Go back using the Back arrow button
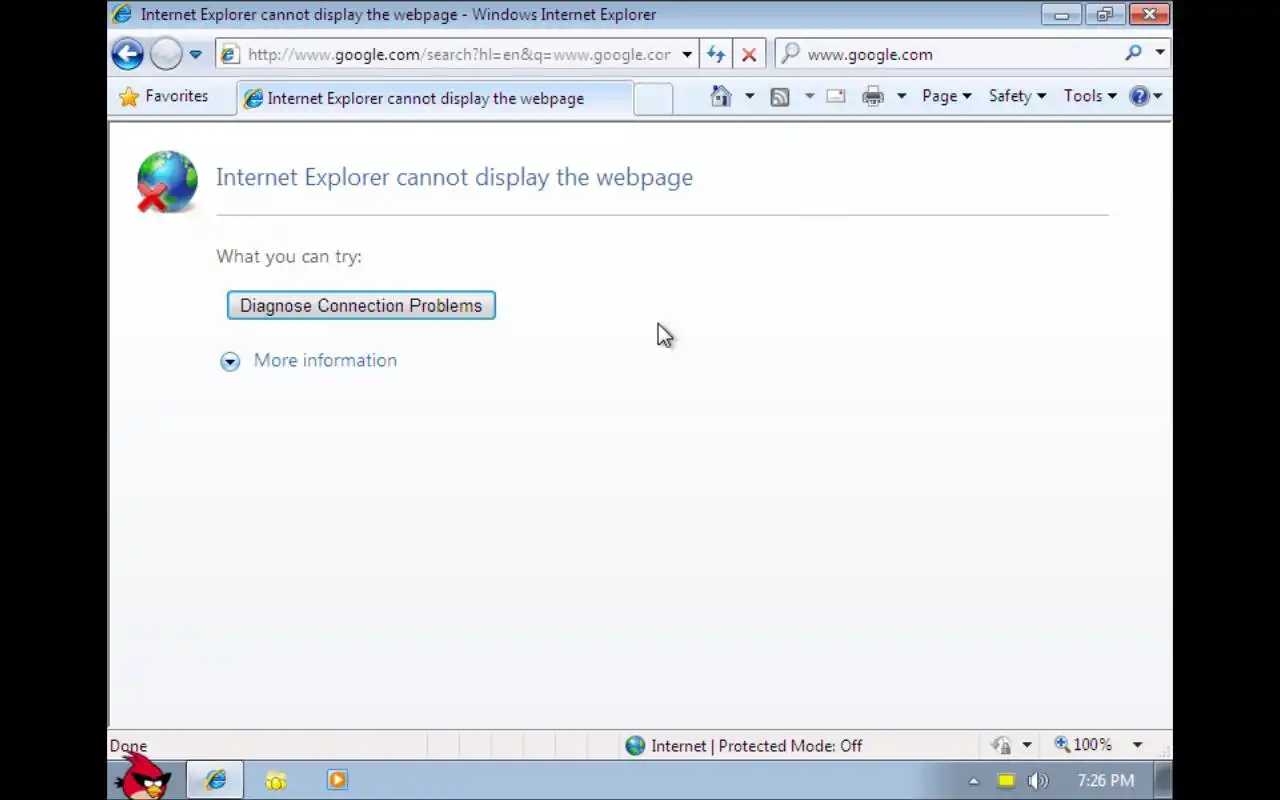1280x800 pixels. (127, 54)
